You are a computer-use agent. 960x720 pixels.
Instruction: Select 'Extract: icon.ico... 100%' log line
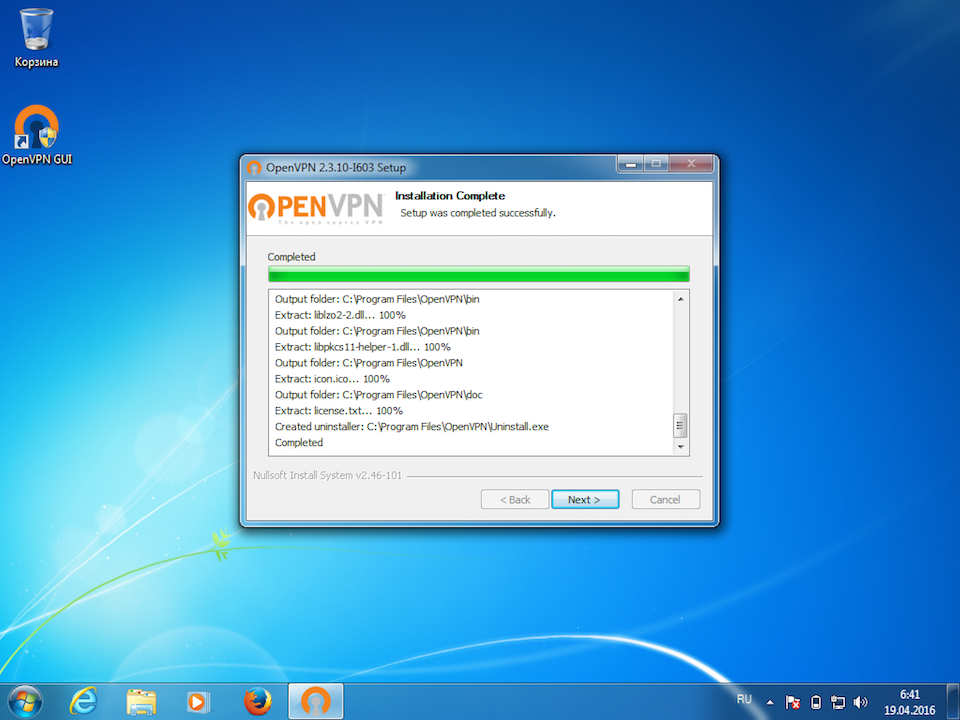click(x=332, y=379)
